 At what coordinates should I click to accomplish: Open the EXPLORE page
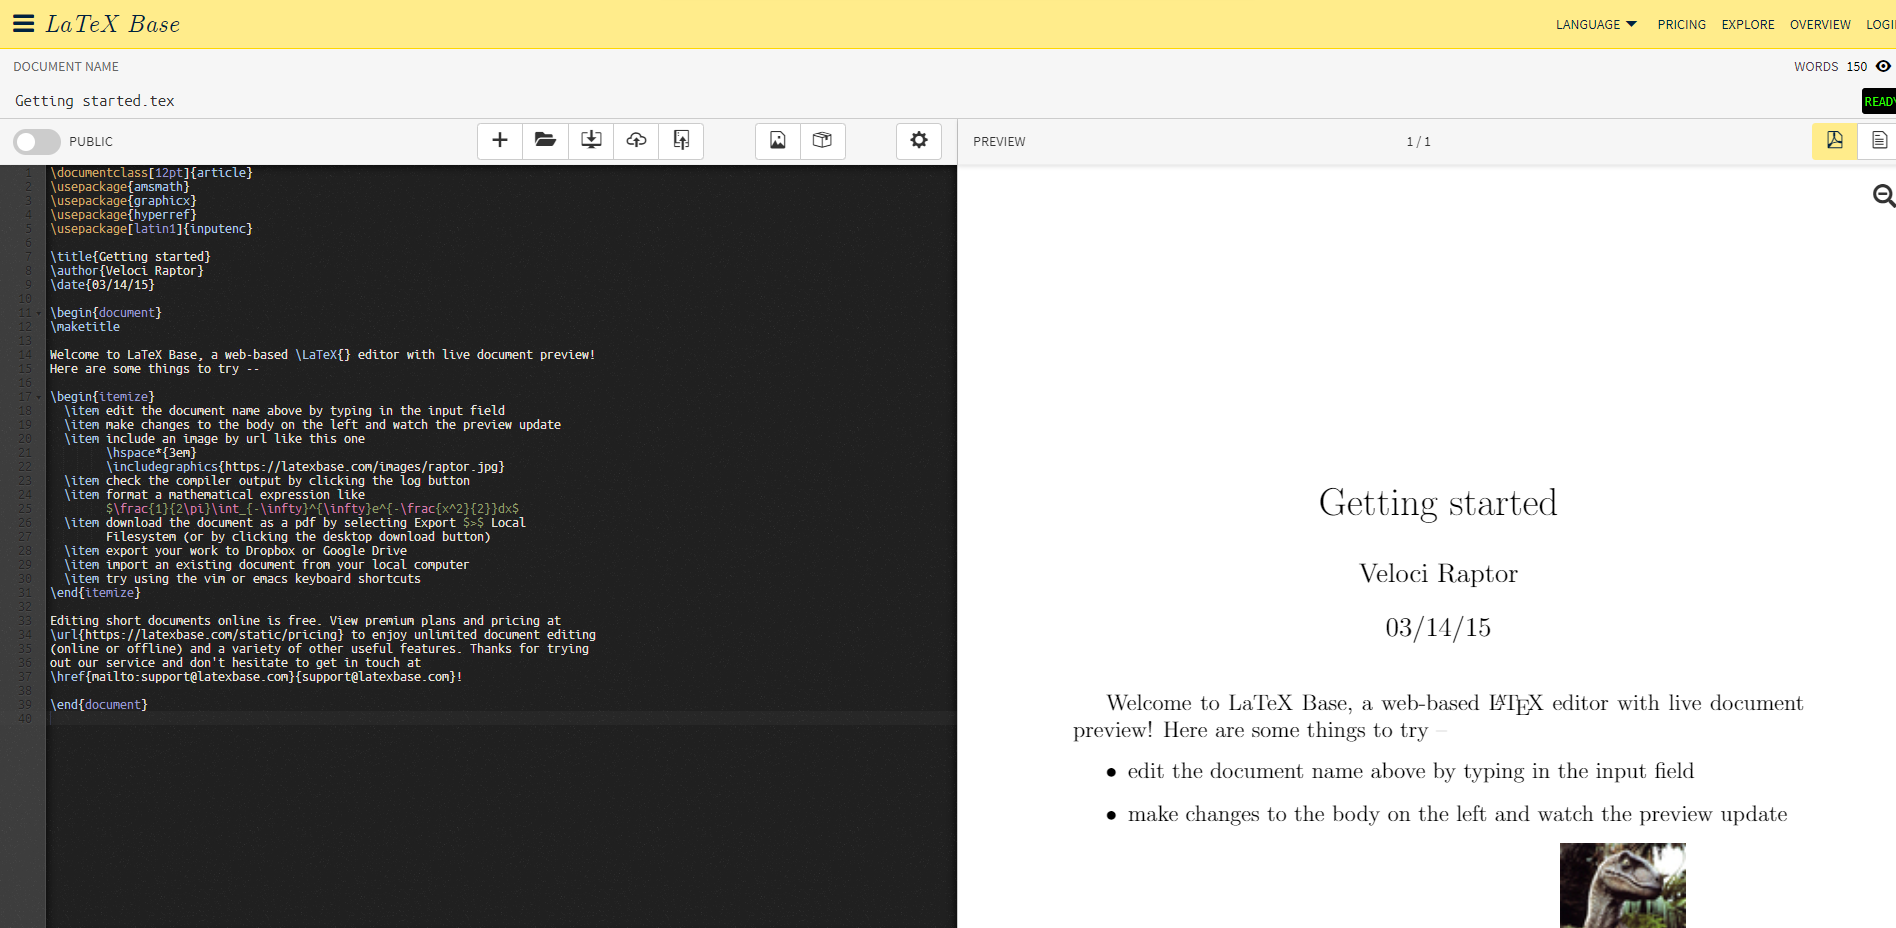(x=1748, y=25)
